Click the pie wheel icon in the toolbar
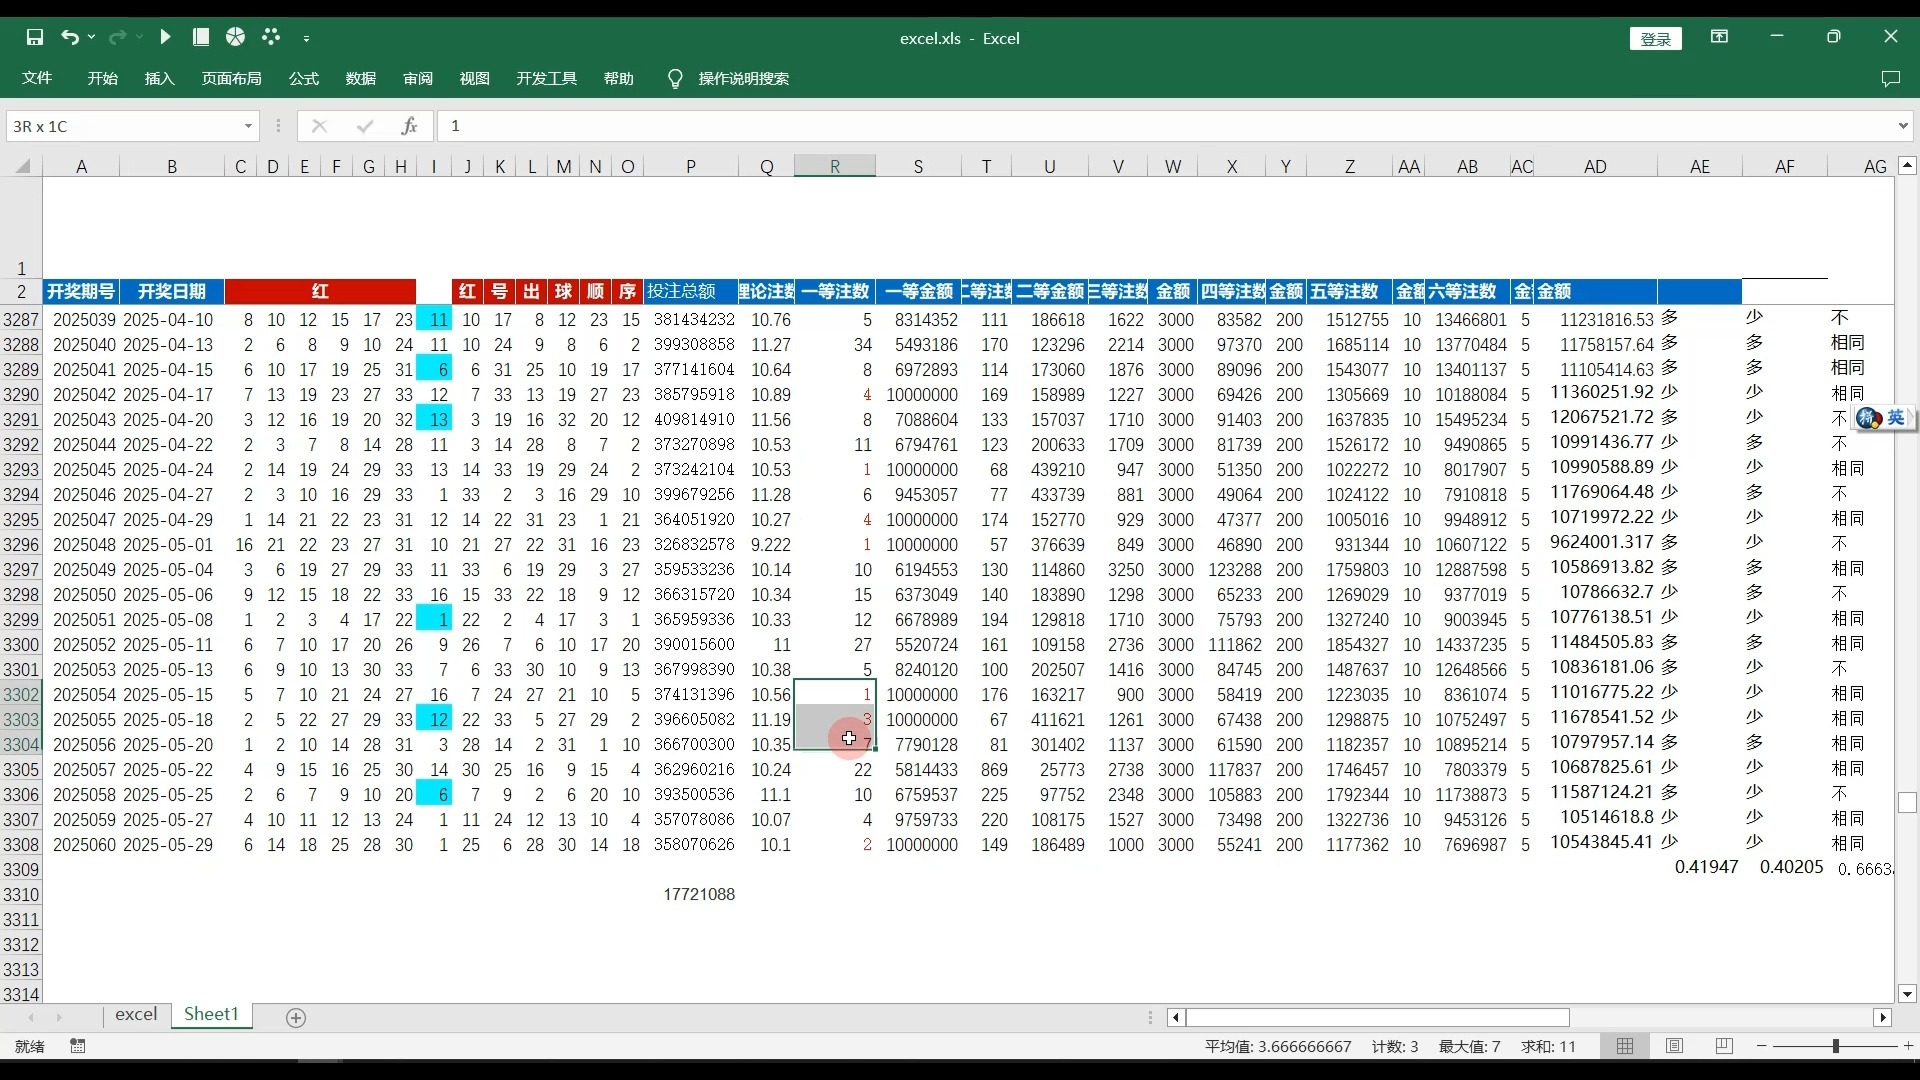The height and width of the screenshot is (1080, 1920). pos(236,37)
